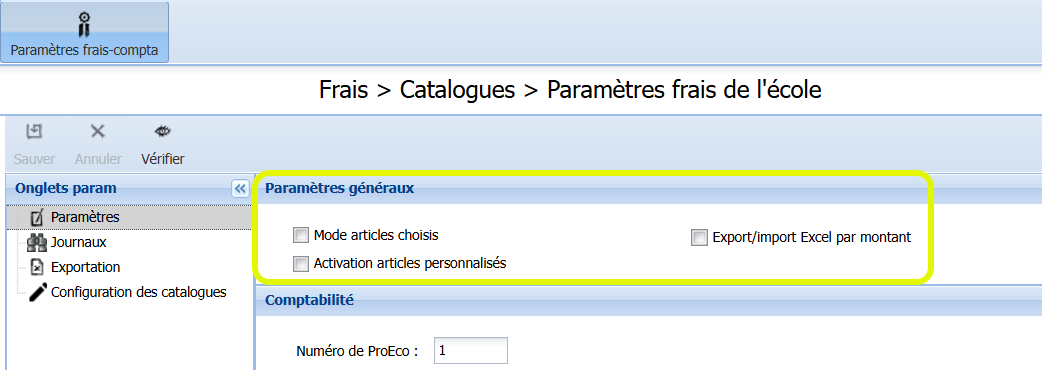
Task: Click the Sauver floppy disk icon
Action: click(x=34, y=132)
